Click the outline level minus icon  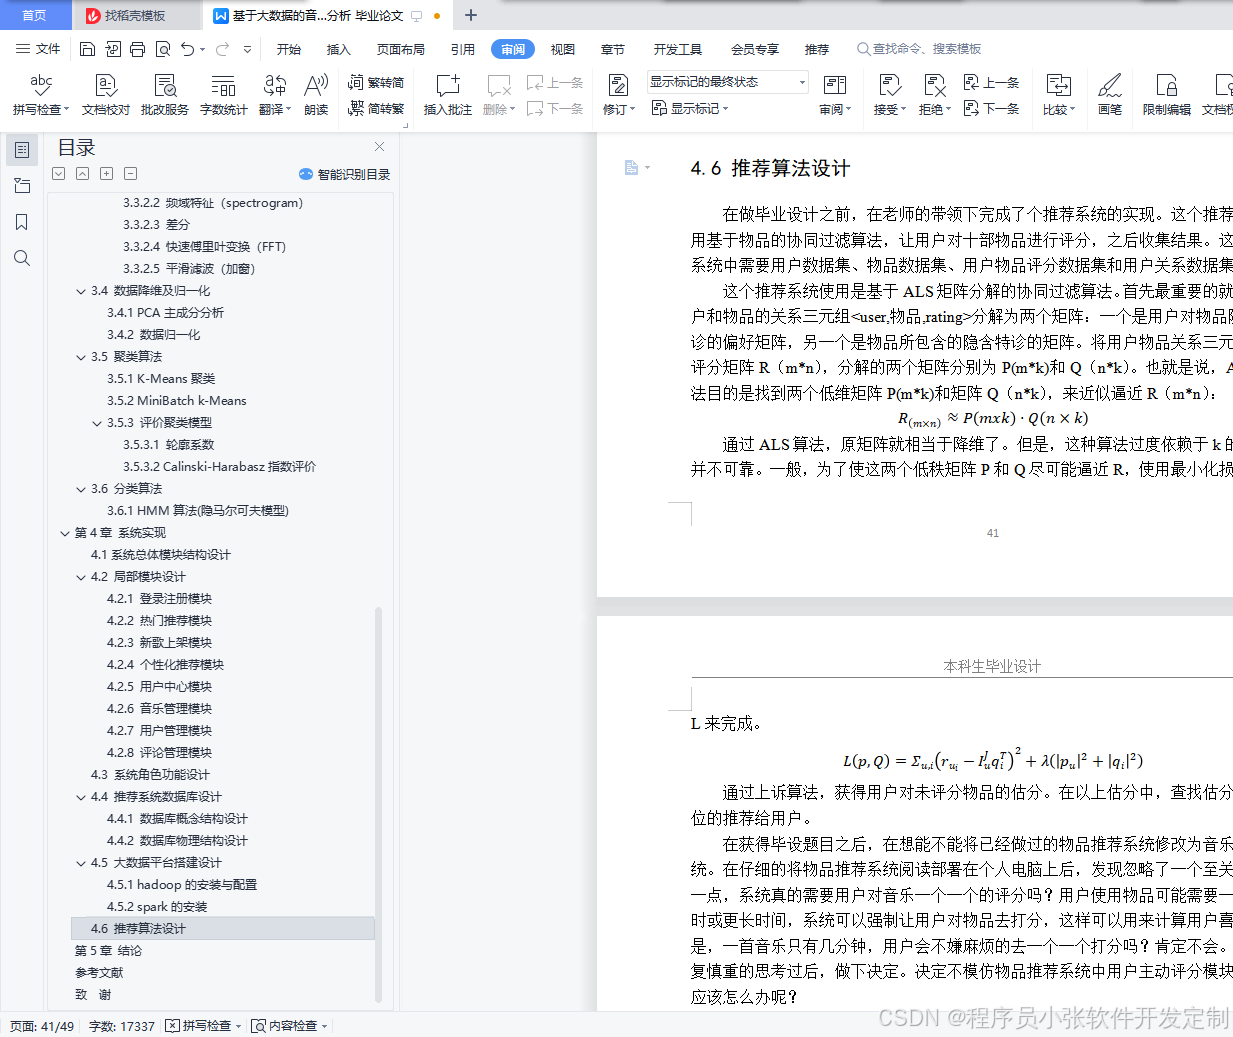coord(131,174)
